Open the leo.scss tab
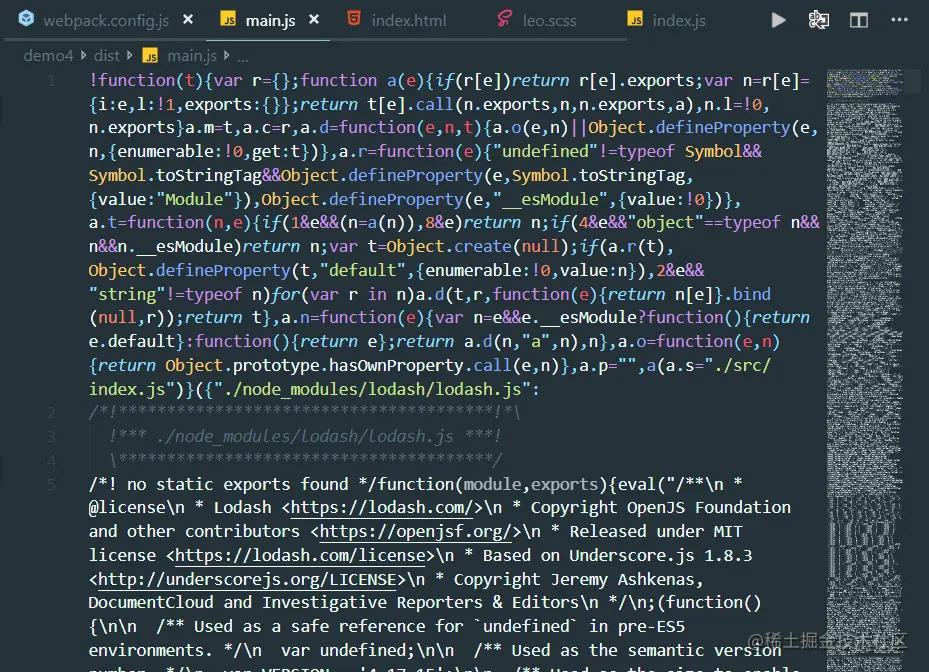 [551, 18]
